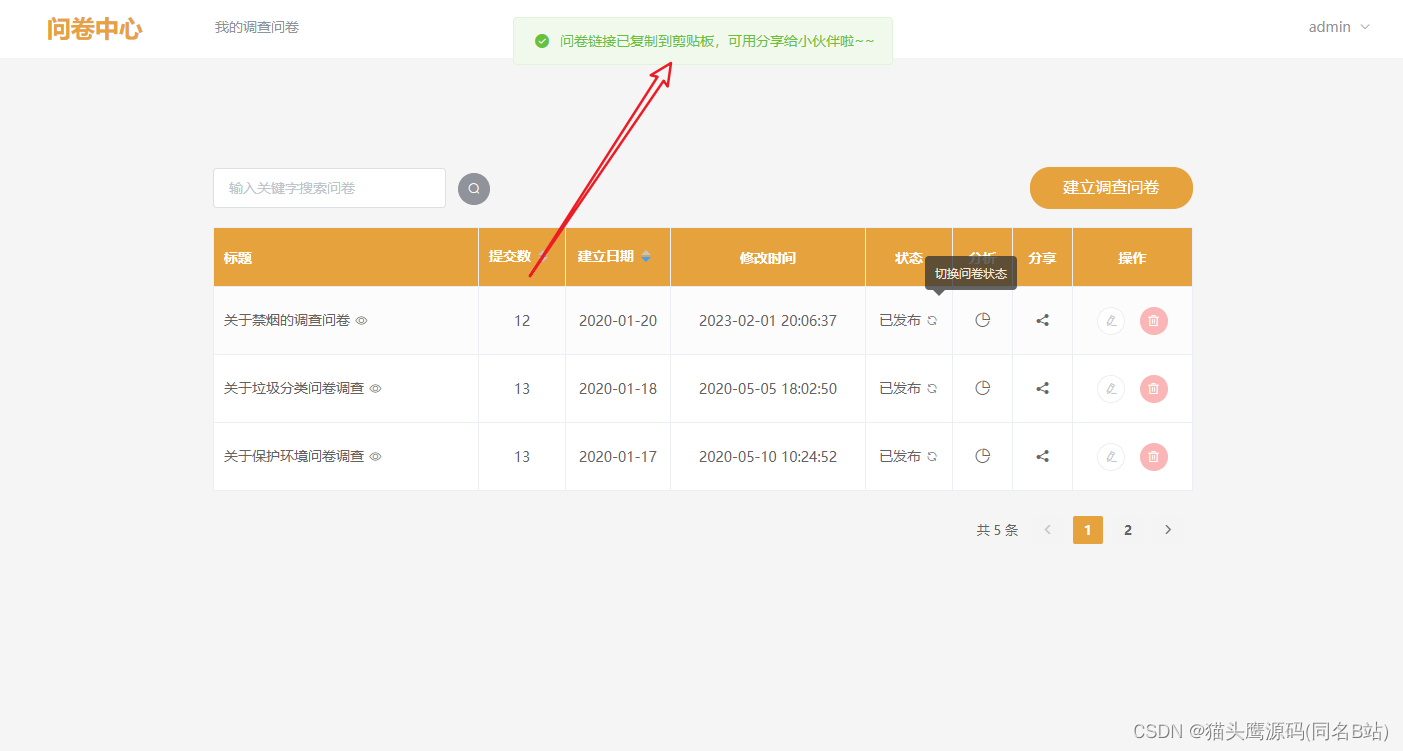The height and width of the screenshot is (751, 1403).
Task: Preview the 关于保护环境问卷调查 eye icon
Action: [x=376, y=457]
